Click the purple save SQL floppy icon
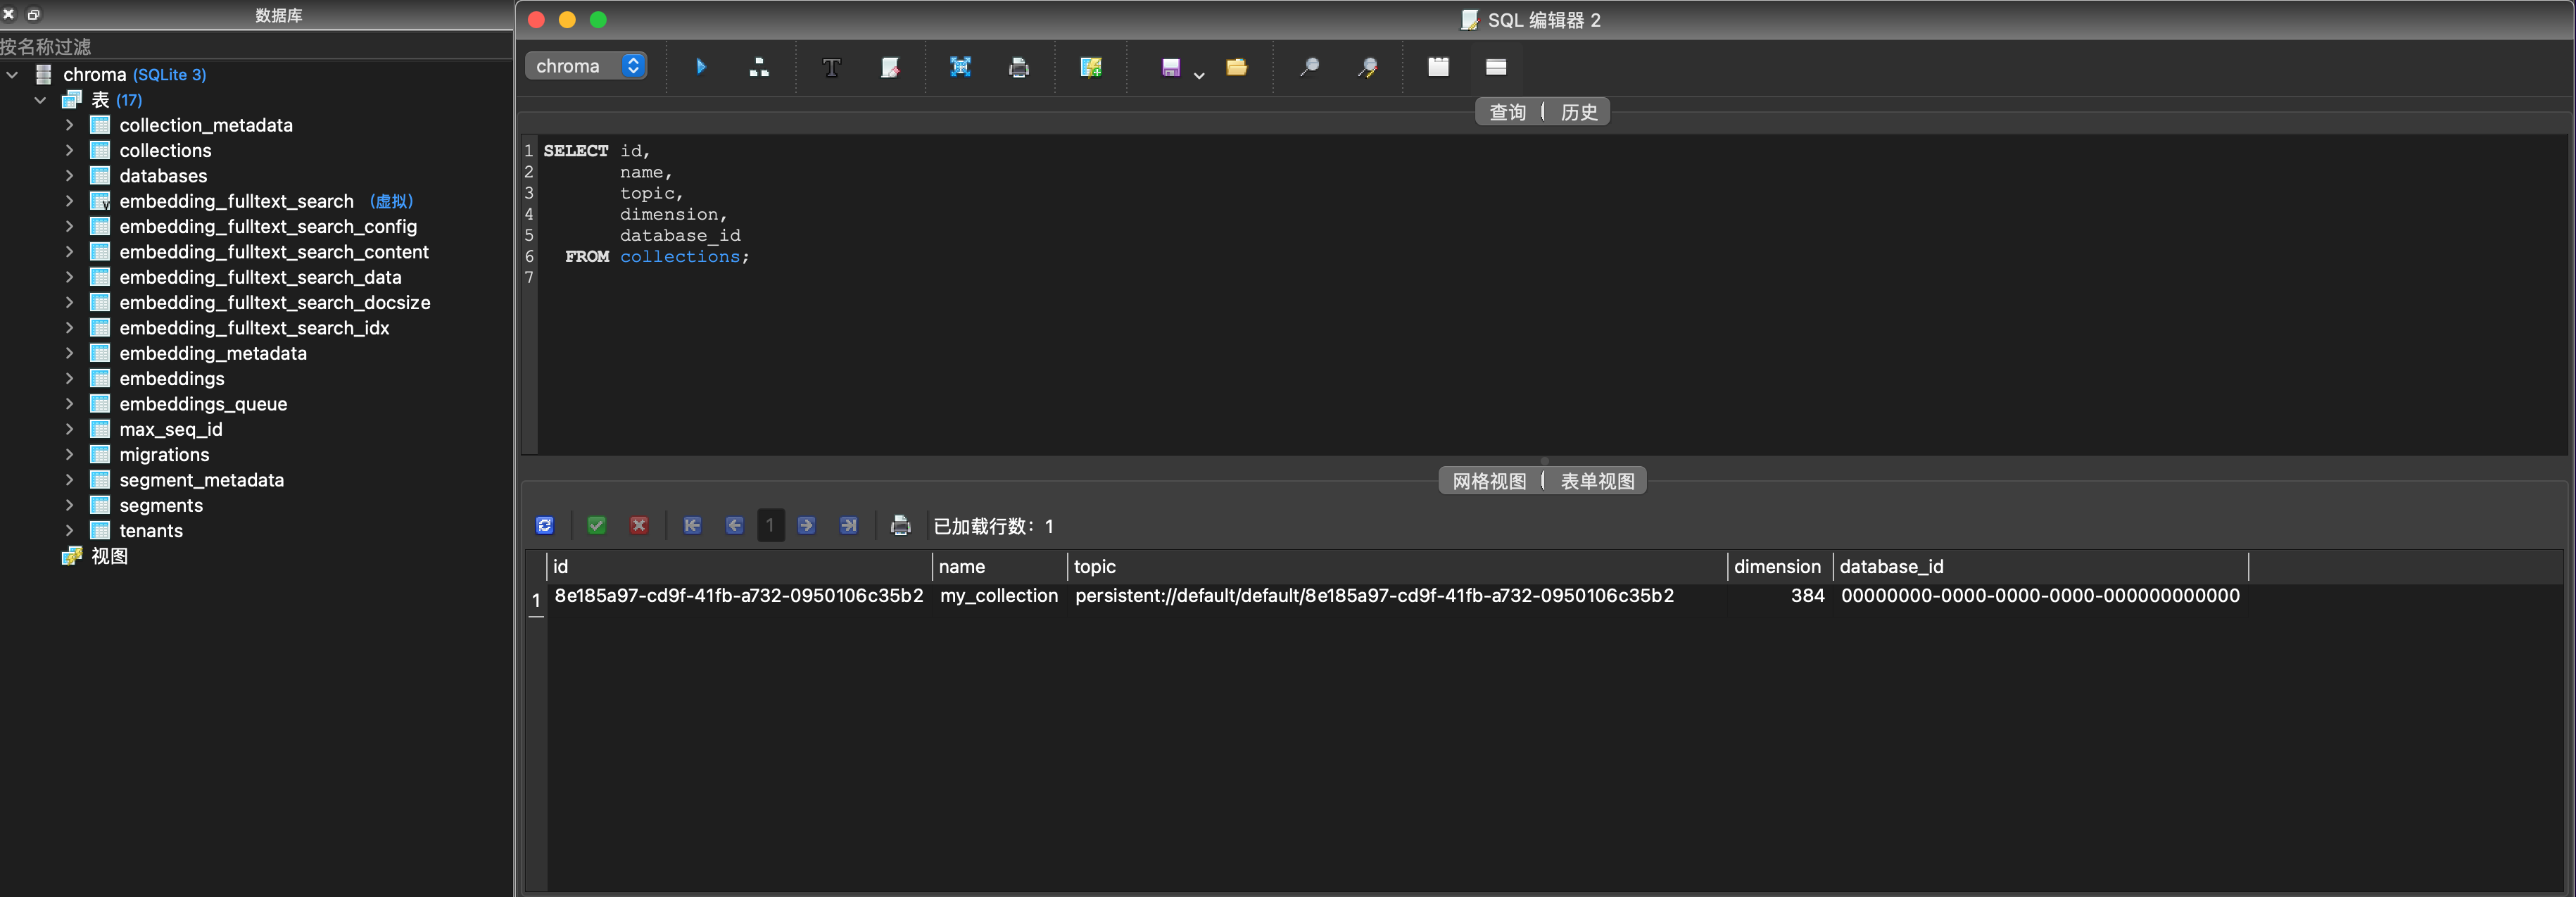Image resolution: width=2576 pixels, height=897 pixels. click(1170, 67)
